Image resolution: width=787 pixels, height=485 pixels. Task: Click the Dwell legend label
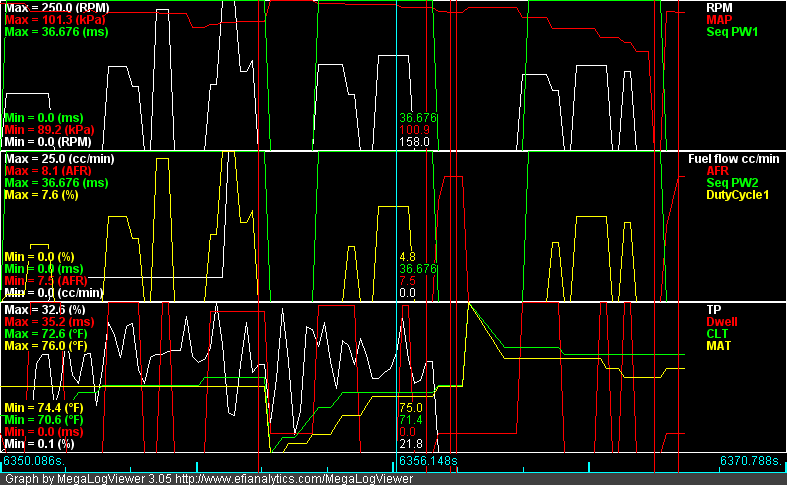click(x=722, y=322)
